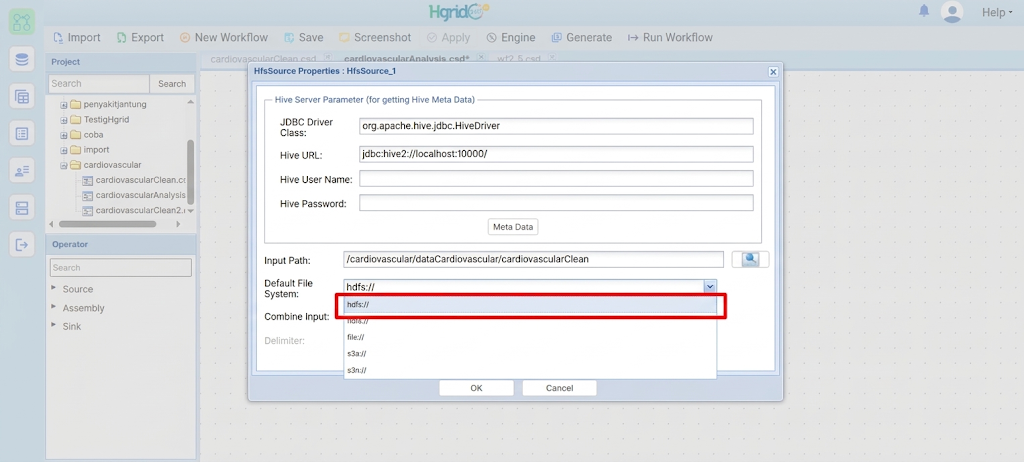The image size is (1024, 462).
Task: Expand the penyakitjantung folder
Action: 64,105
